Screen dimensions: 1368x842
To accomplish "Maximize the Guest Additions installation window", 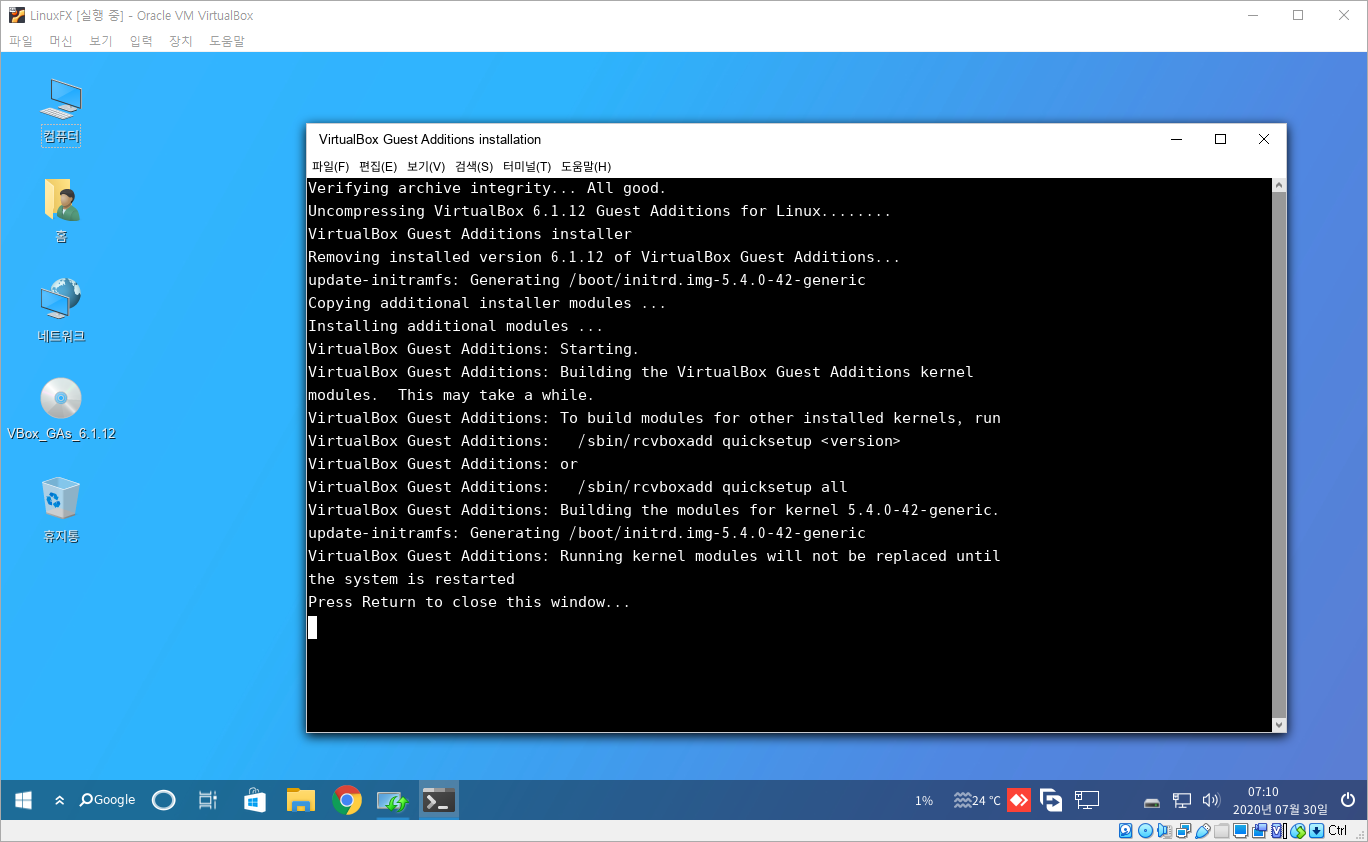I will (1220, 139).
